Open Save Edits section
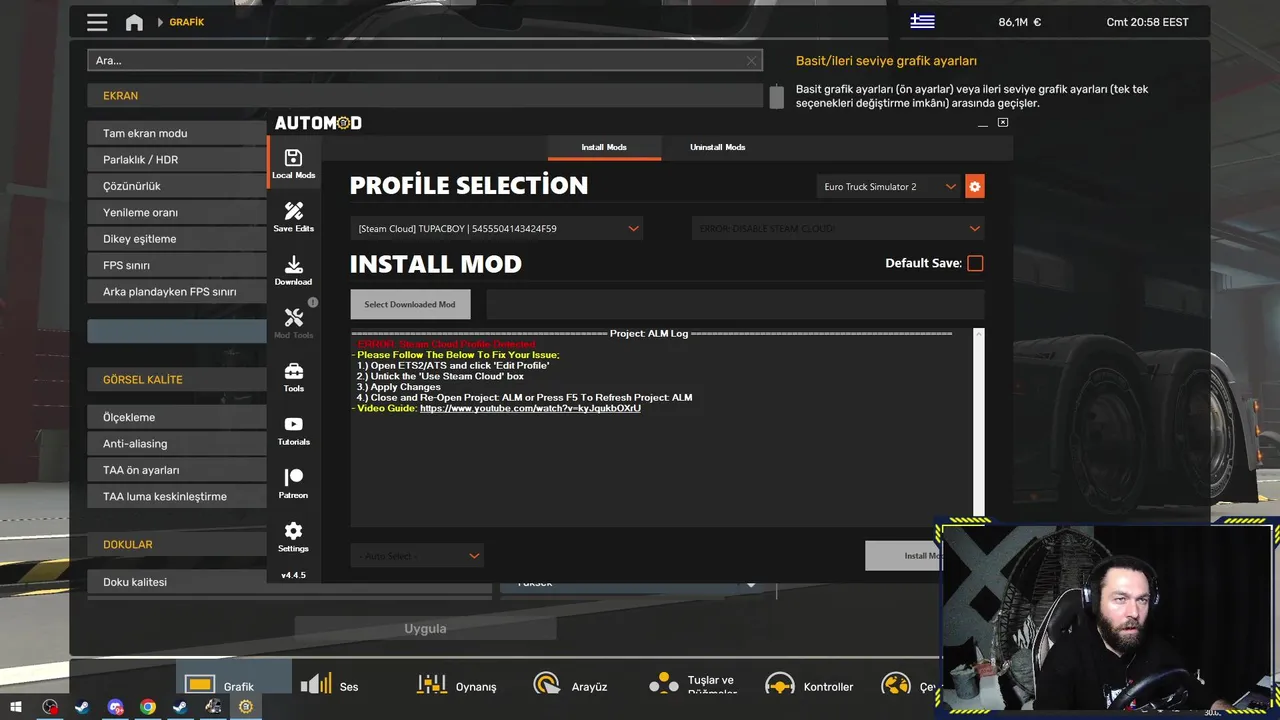Image resolution: width=1280 pixels, height=720 pixels. pos(293,217)
